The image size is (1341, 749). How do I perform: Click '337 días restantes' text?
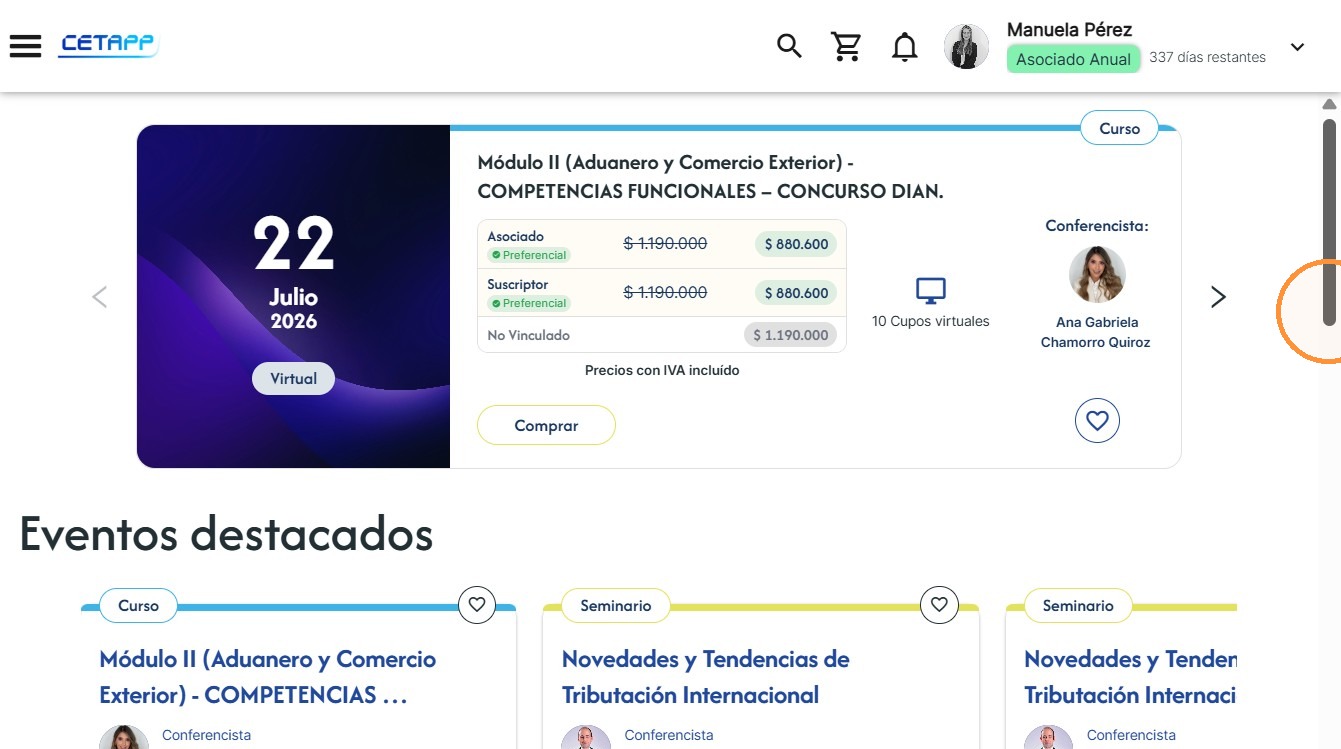click(1207, 57)
